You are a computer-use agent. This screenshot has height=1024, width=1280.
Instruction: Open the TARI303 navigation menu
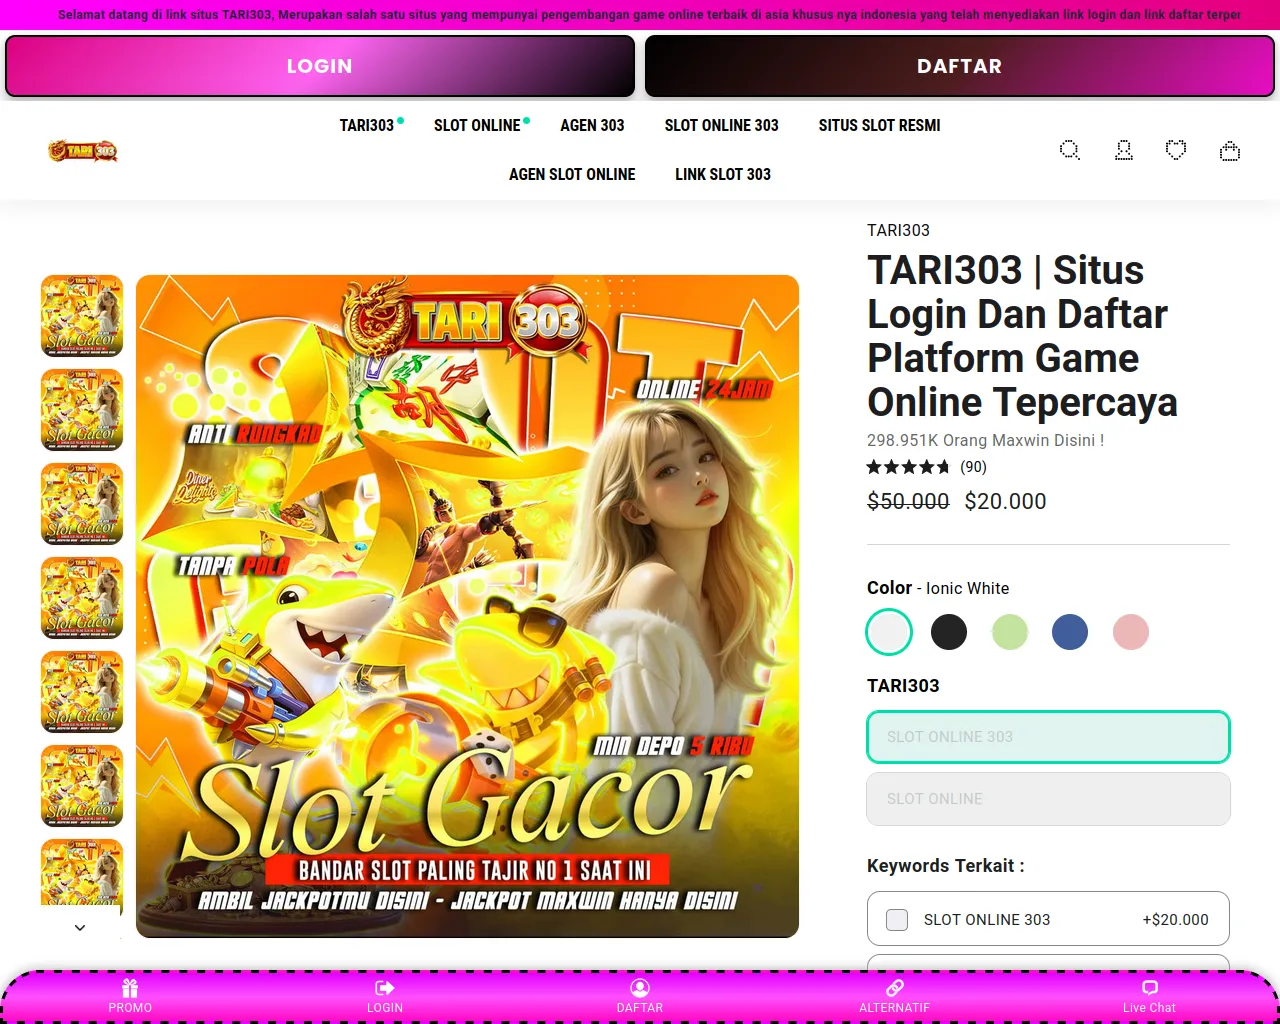[x=367, y=126]
